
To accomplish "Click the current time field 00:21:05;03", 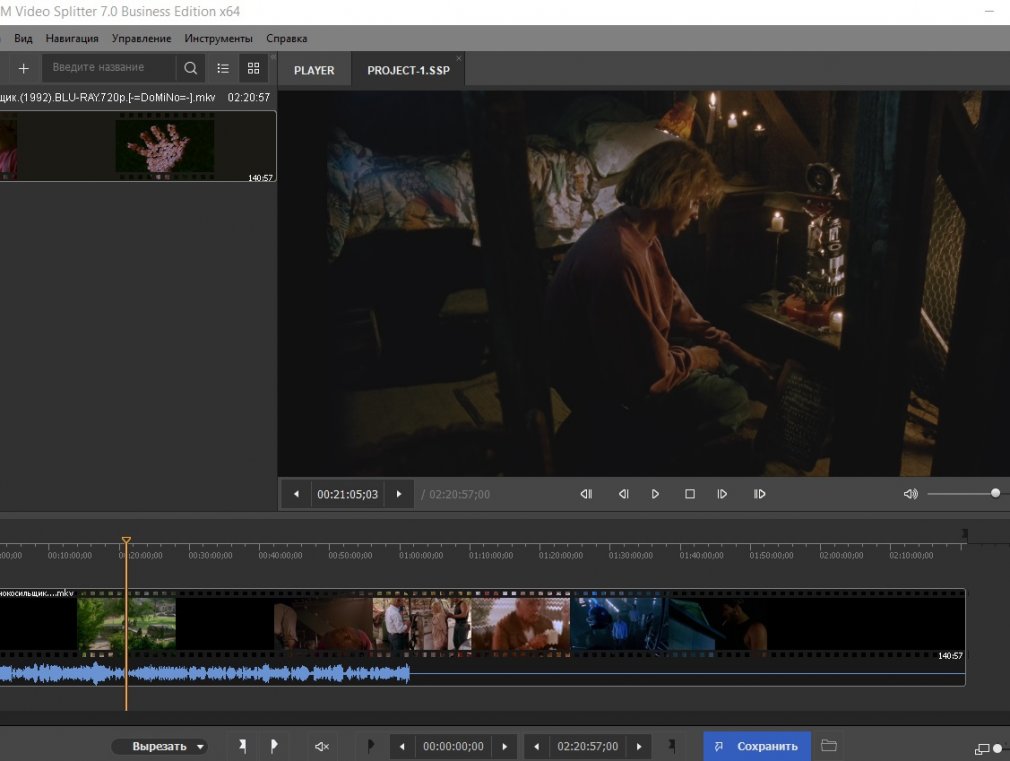I will tap(348, 494).
